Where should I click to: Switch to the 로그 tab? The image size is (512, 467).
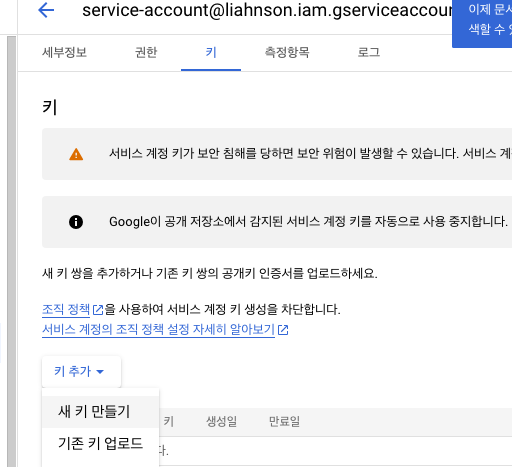[x=369, y=52]
